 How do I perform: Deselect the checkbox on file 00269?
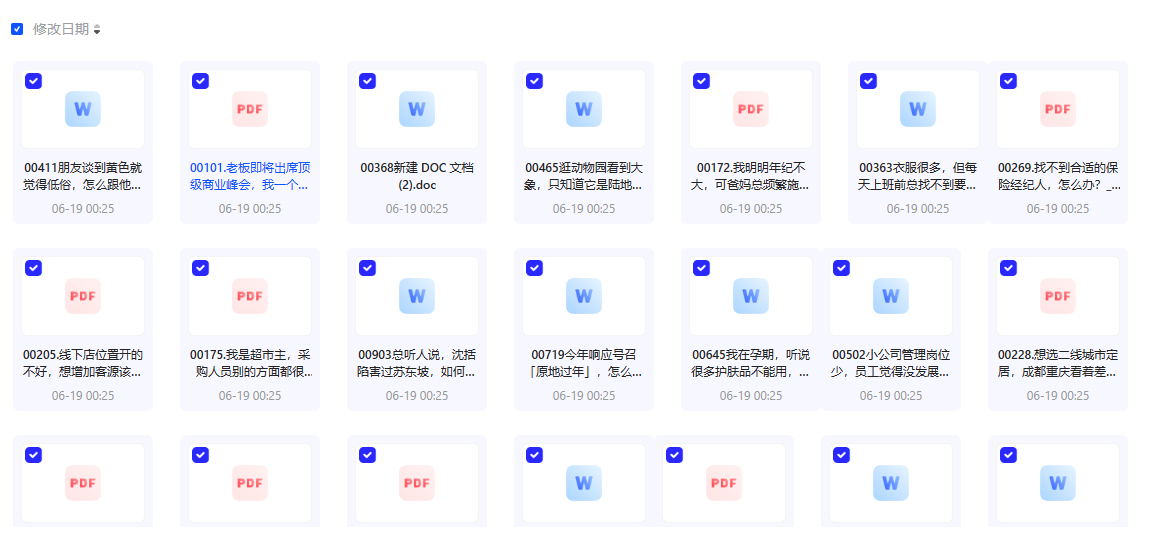coord(1008,81)
